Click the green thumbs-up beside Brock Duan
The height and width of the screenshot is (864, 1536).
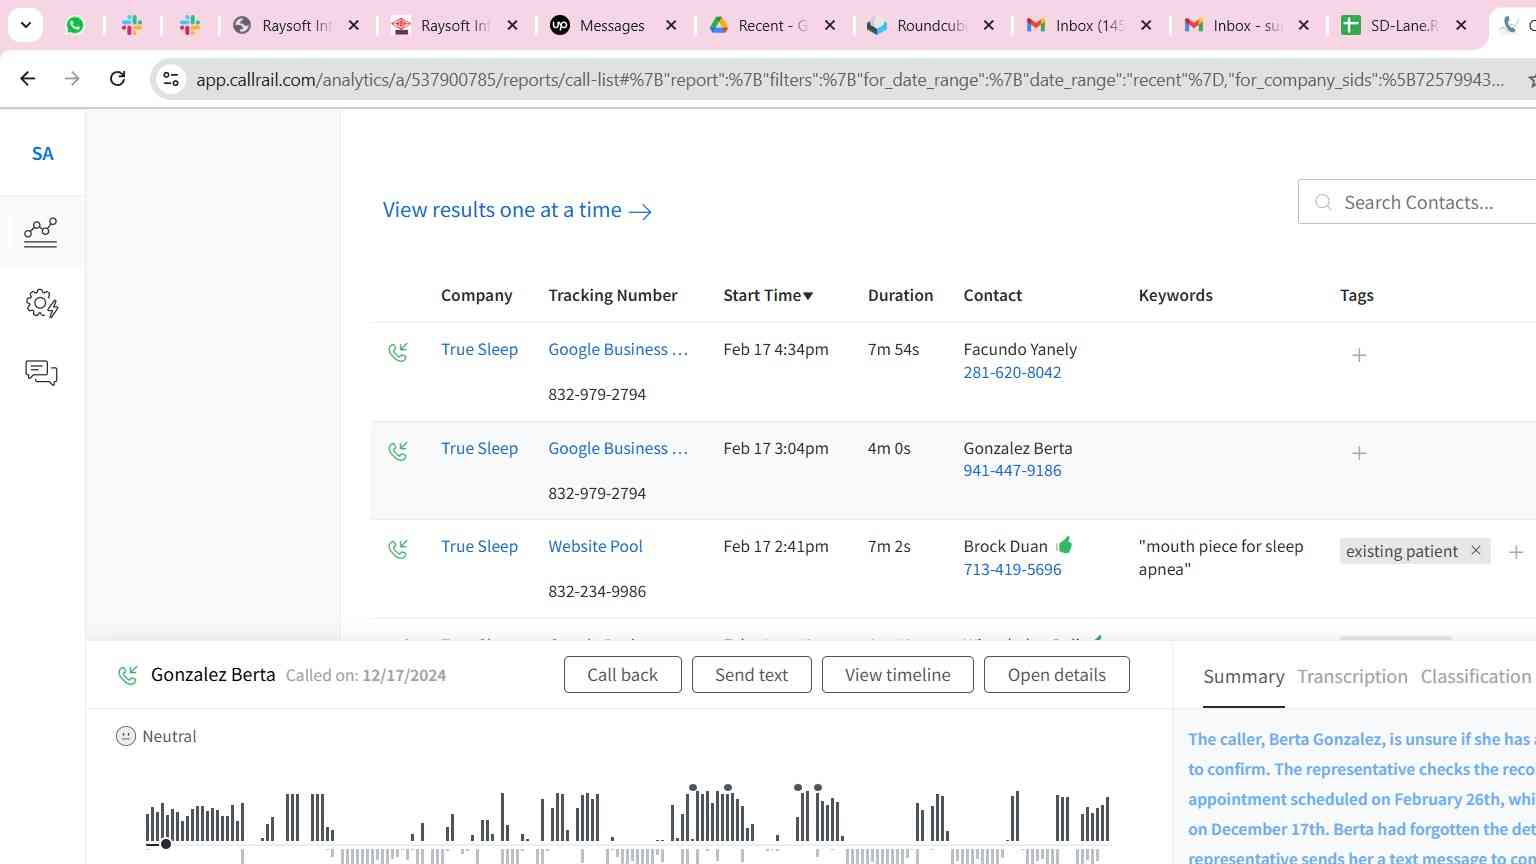[1064, 545]
